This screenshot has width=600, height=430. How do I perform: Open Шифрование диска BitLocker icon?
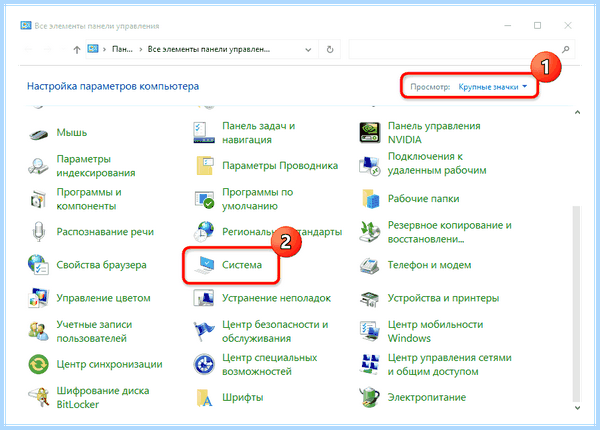39,397
